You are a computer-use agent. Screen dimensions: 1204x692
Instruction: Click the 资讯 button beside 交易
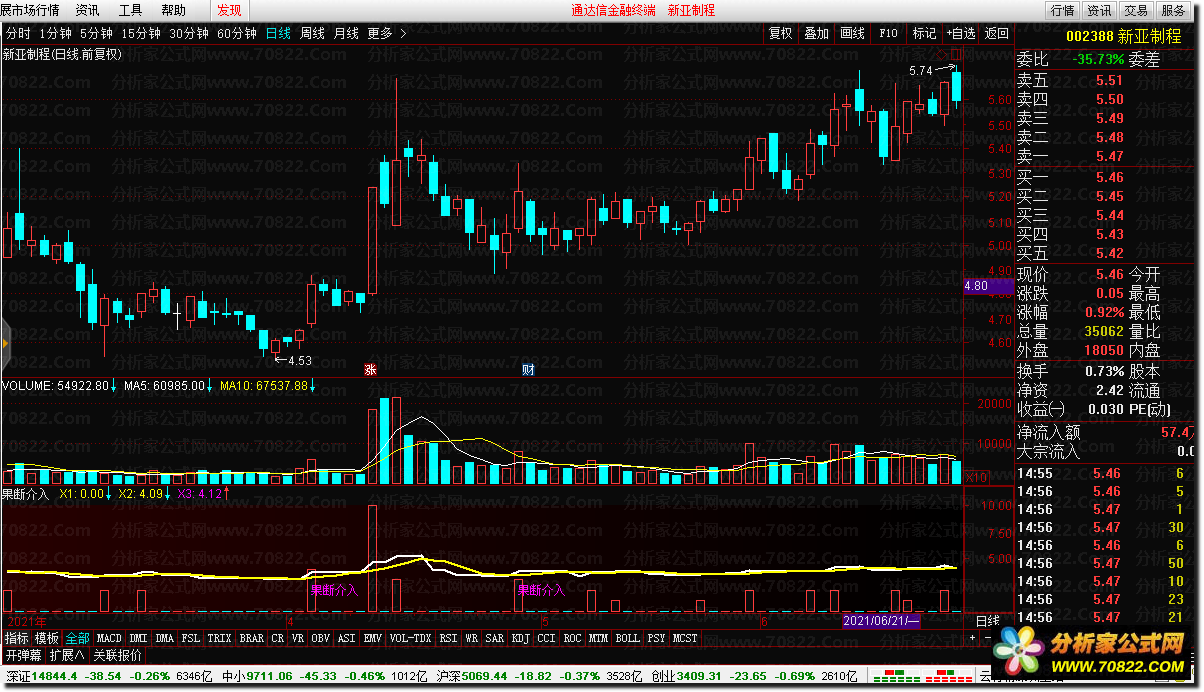point(1099,10)
